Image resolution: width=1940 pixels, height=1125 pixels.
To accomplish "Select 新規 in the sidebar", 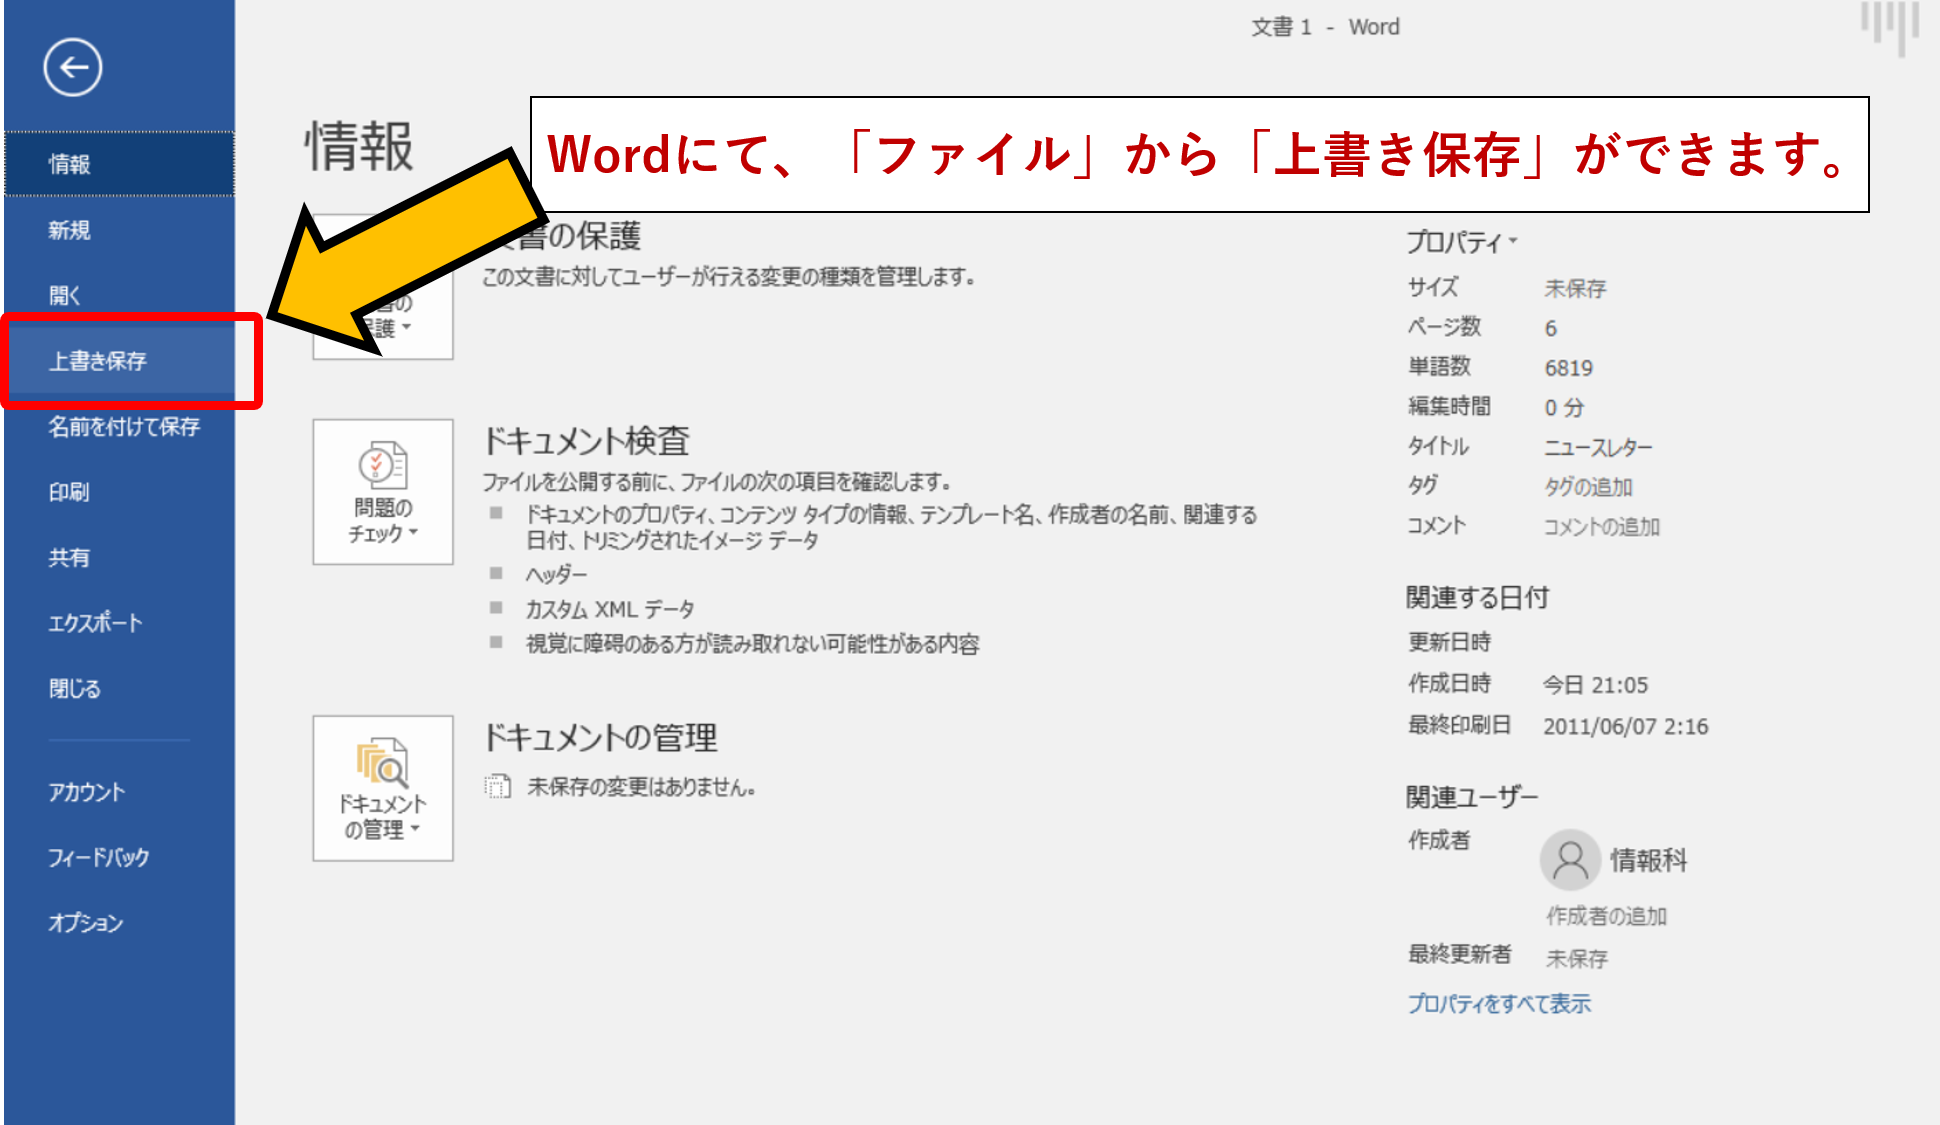I will 119,230.
